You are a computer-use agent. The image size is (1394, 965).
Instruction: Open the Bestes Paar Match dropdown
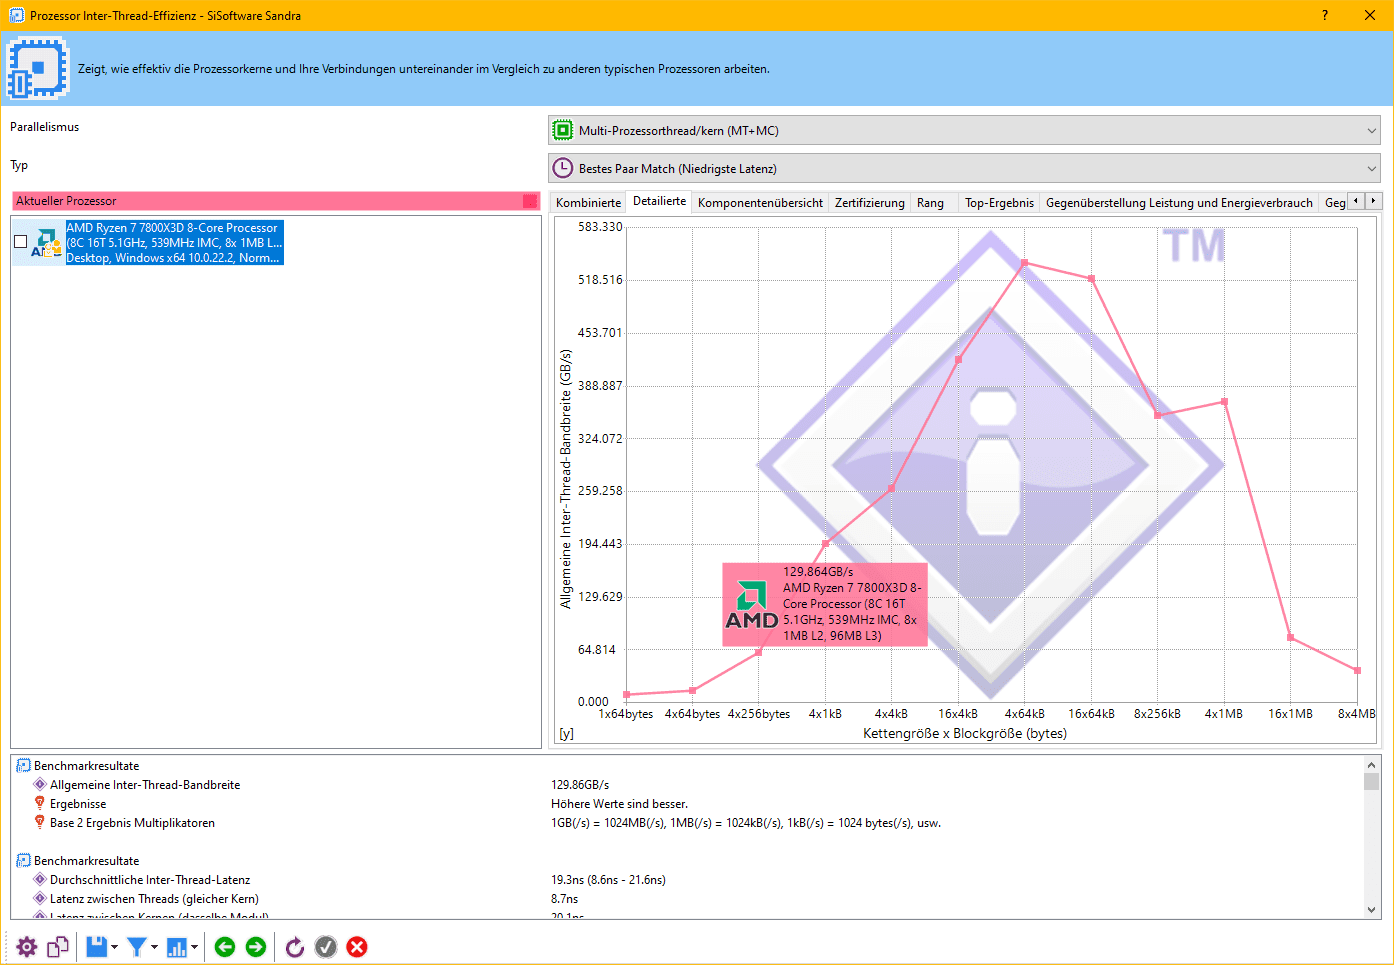point(965,168)
